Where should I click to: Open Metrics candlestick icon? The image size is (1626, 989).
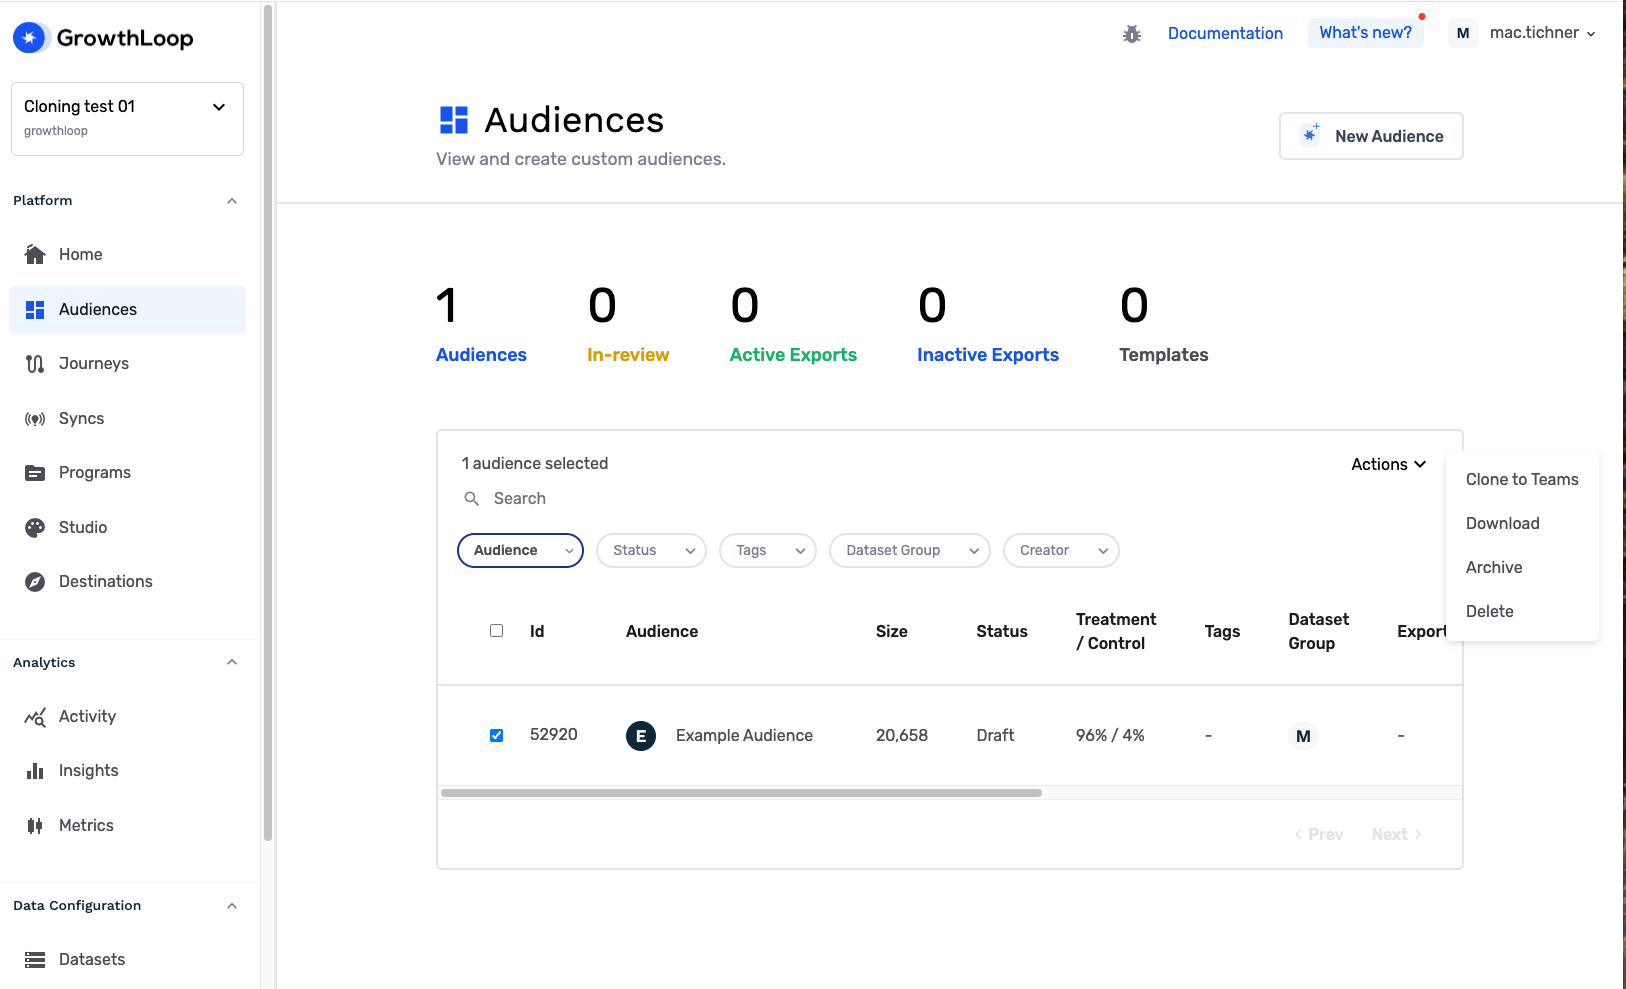coord(35,826)
